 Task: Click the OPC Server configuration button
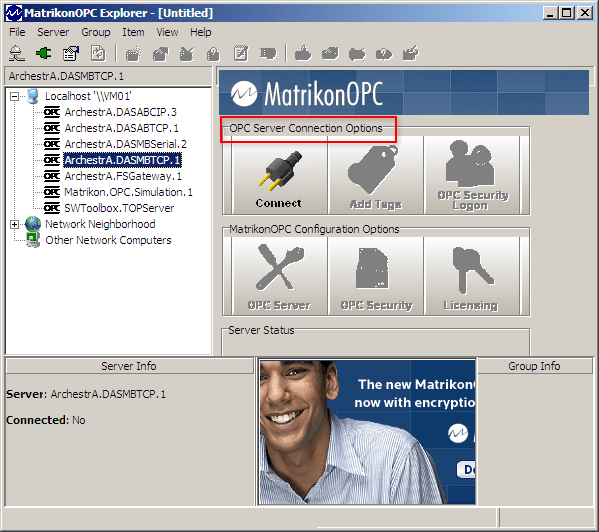click(x=279, y=276)
